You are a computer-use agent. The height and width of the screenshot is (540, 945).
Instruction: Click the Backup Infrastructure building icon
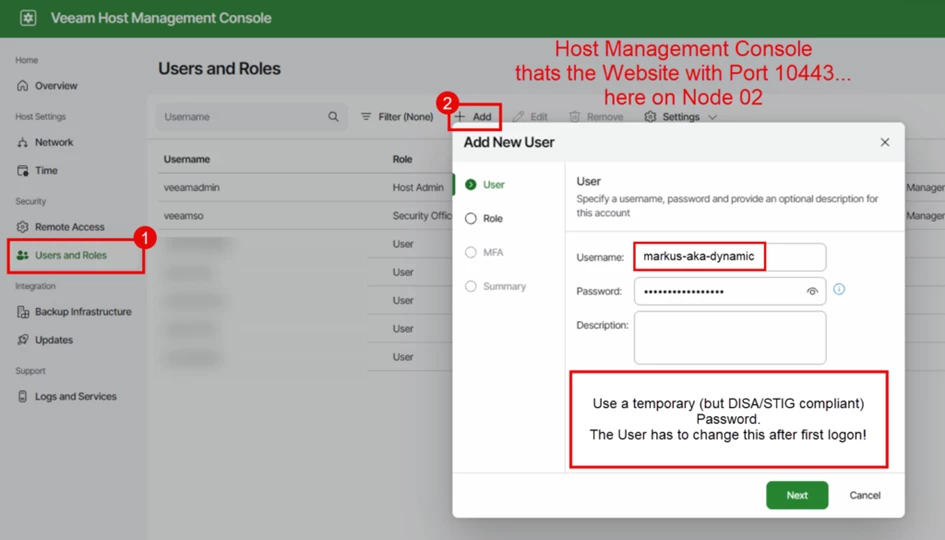pyautogui.click(x=22, y=312)
